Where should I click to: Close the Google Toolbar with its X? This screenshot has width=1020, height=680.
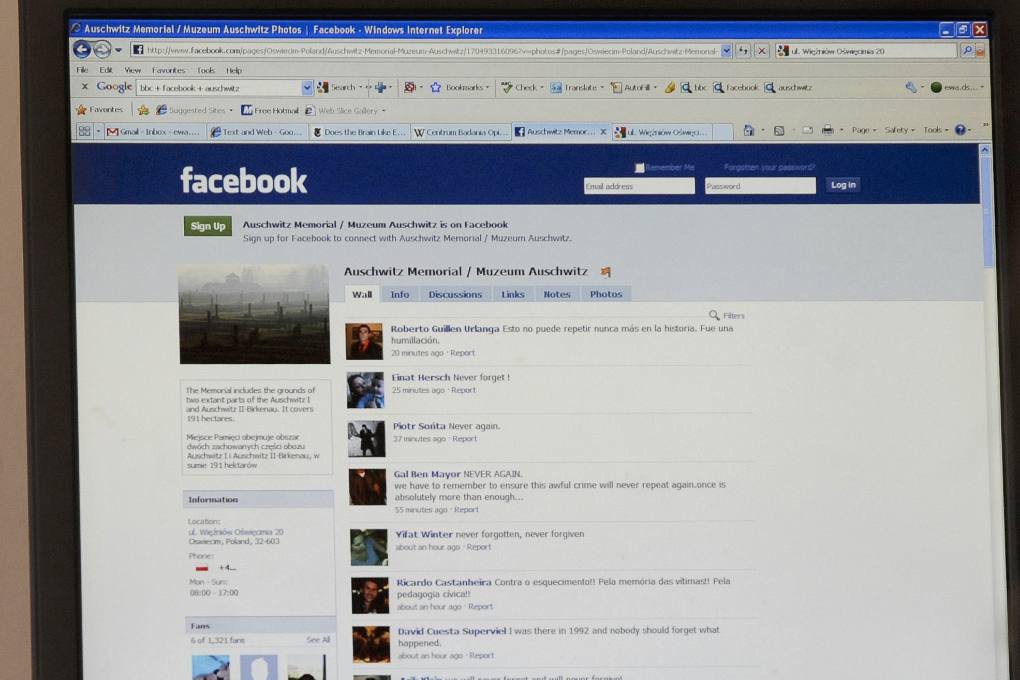click(x=85, y=87)
